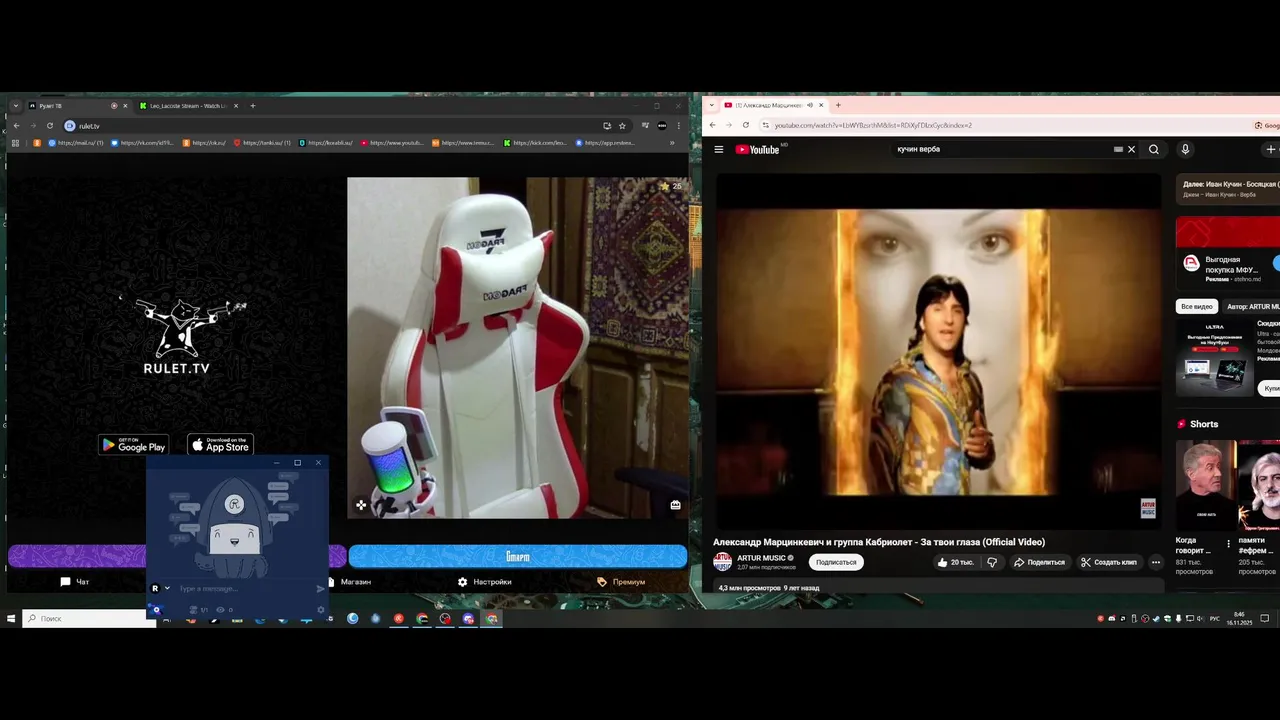Viewport: 1280px width, 720px height.
Task: Open Настройки in the Rulet.tv bottom menu
Action: (x=485, y=581)
